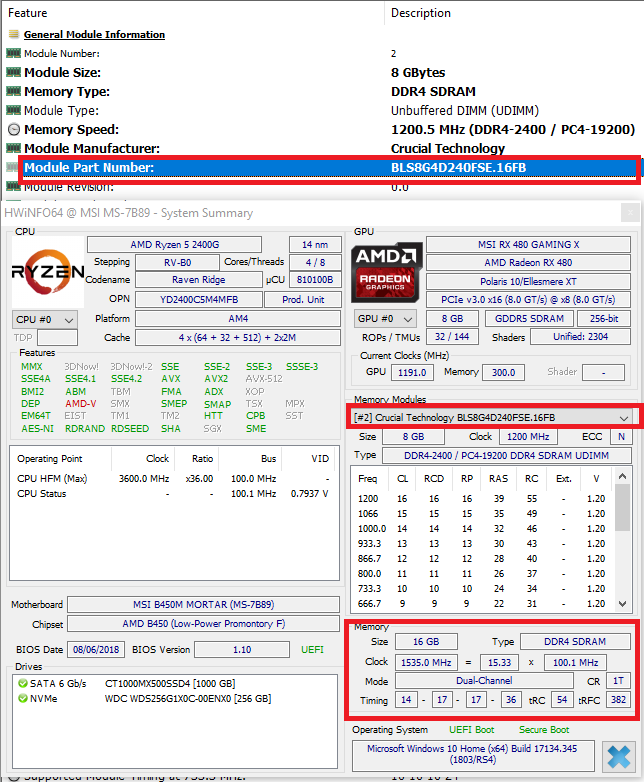The width and height of the screenshot is (644, 782).
Task: Click the RV-B0 stepping field
Action: pyautogui.click(x=178, y=262)
